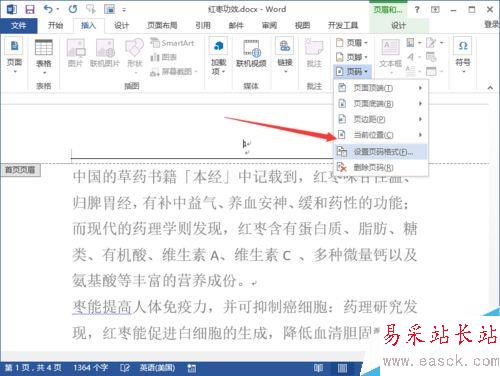Choose 删除页码 remove page numbers
Image resolution: width=500 pixels, height=376 pixels.
click(x=381, y=167)
